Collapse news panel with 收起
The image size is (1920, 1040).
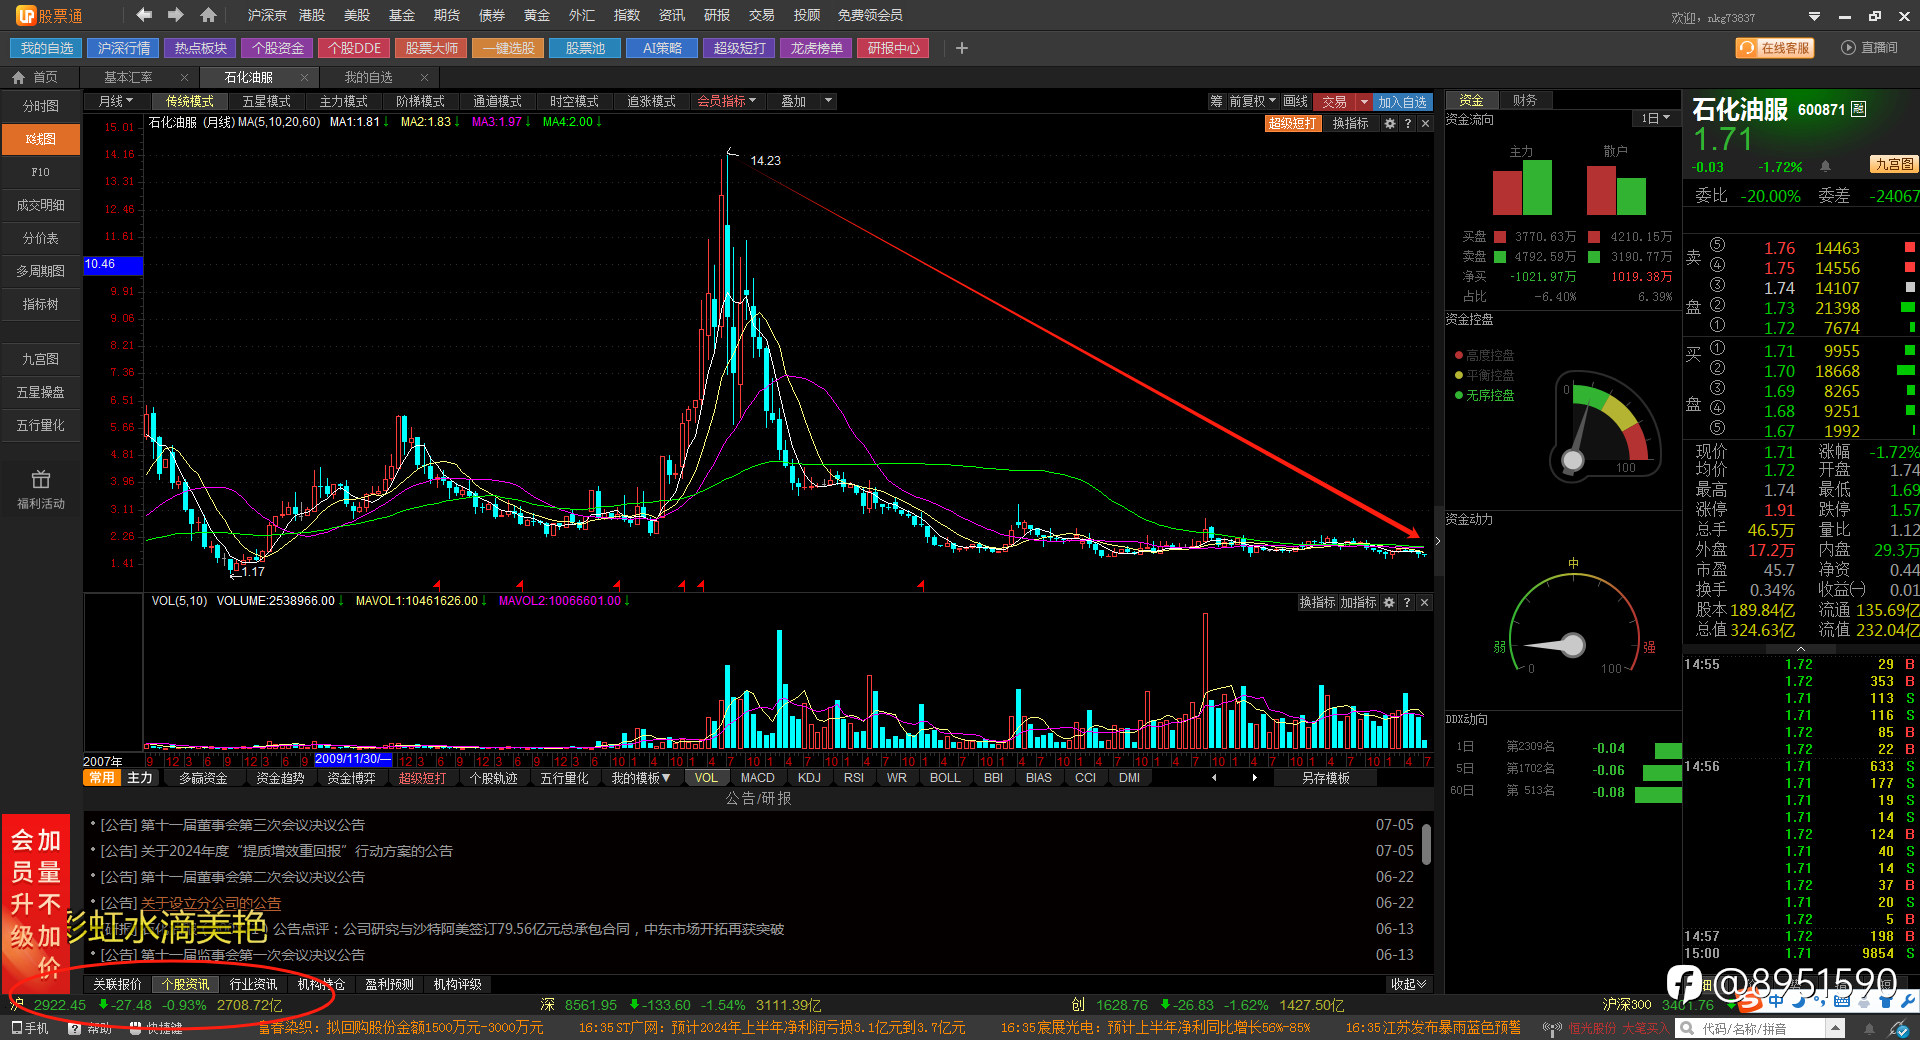point(1408,984)
